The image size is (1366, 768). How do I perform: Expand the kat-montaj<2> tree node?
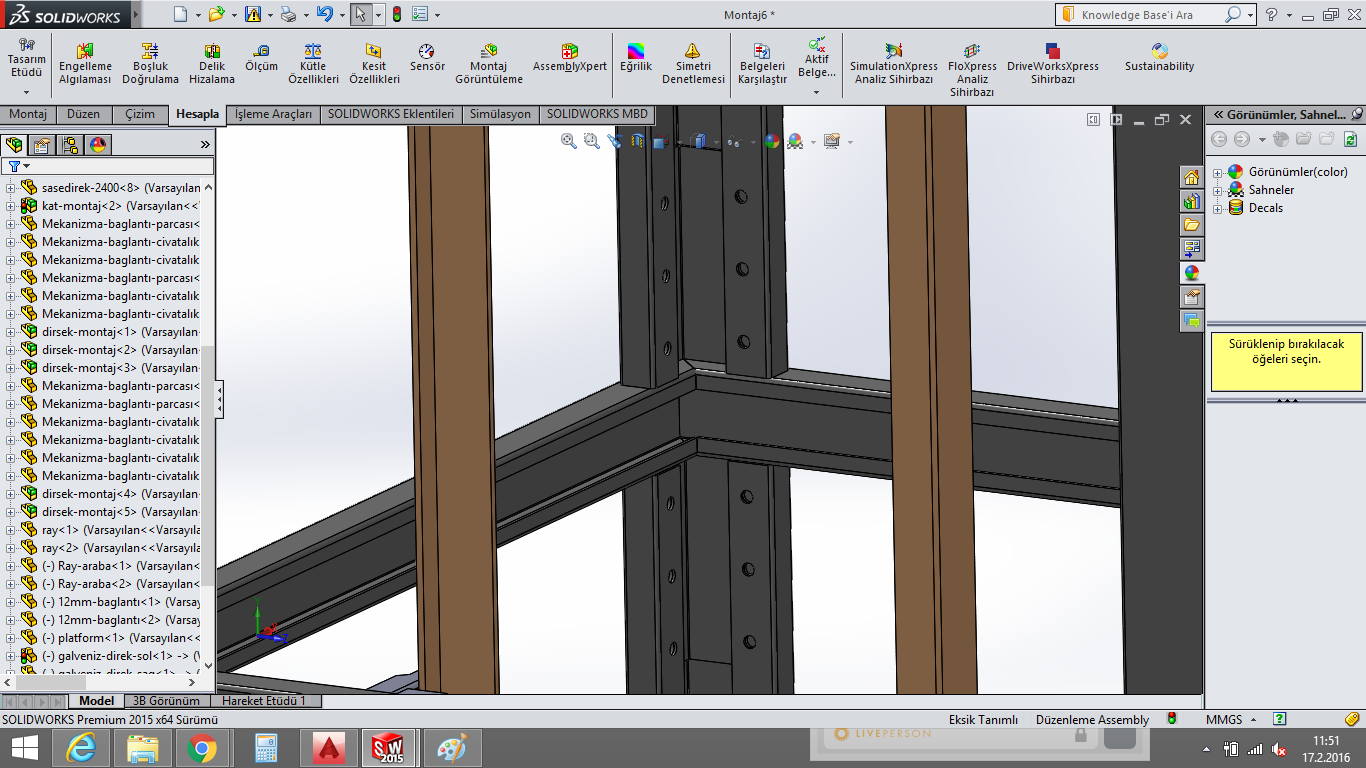point(10,205)
